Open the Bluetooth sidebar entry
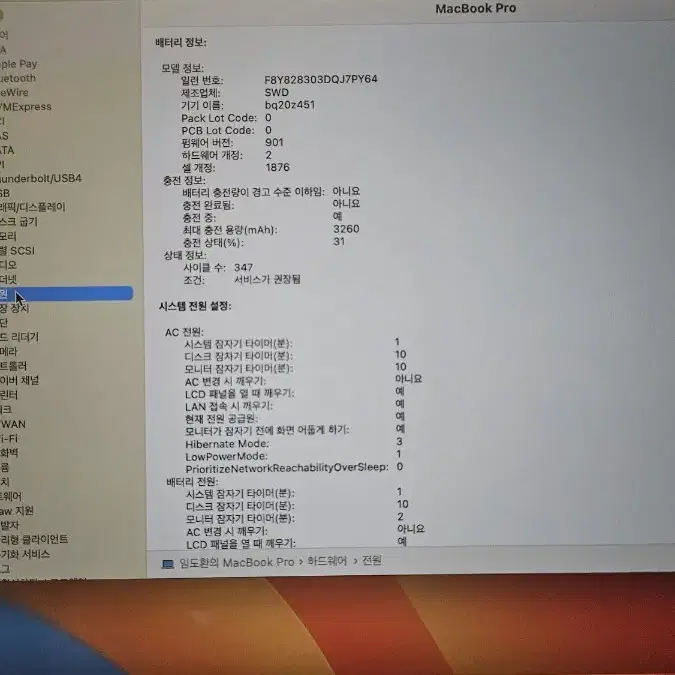The image size is (675, 675). 18,78
